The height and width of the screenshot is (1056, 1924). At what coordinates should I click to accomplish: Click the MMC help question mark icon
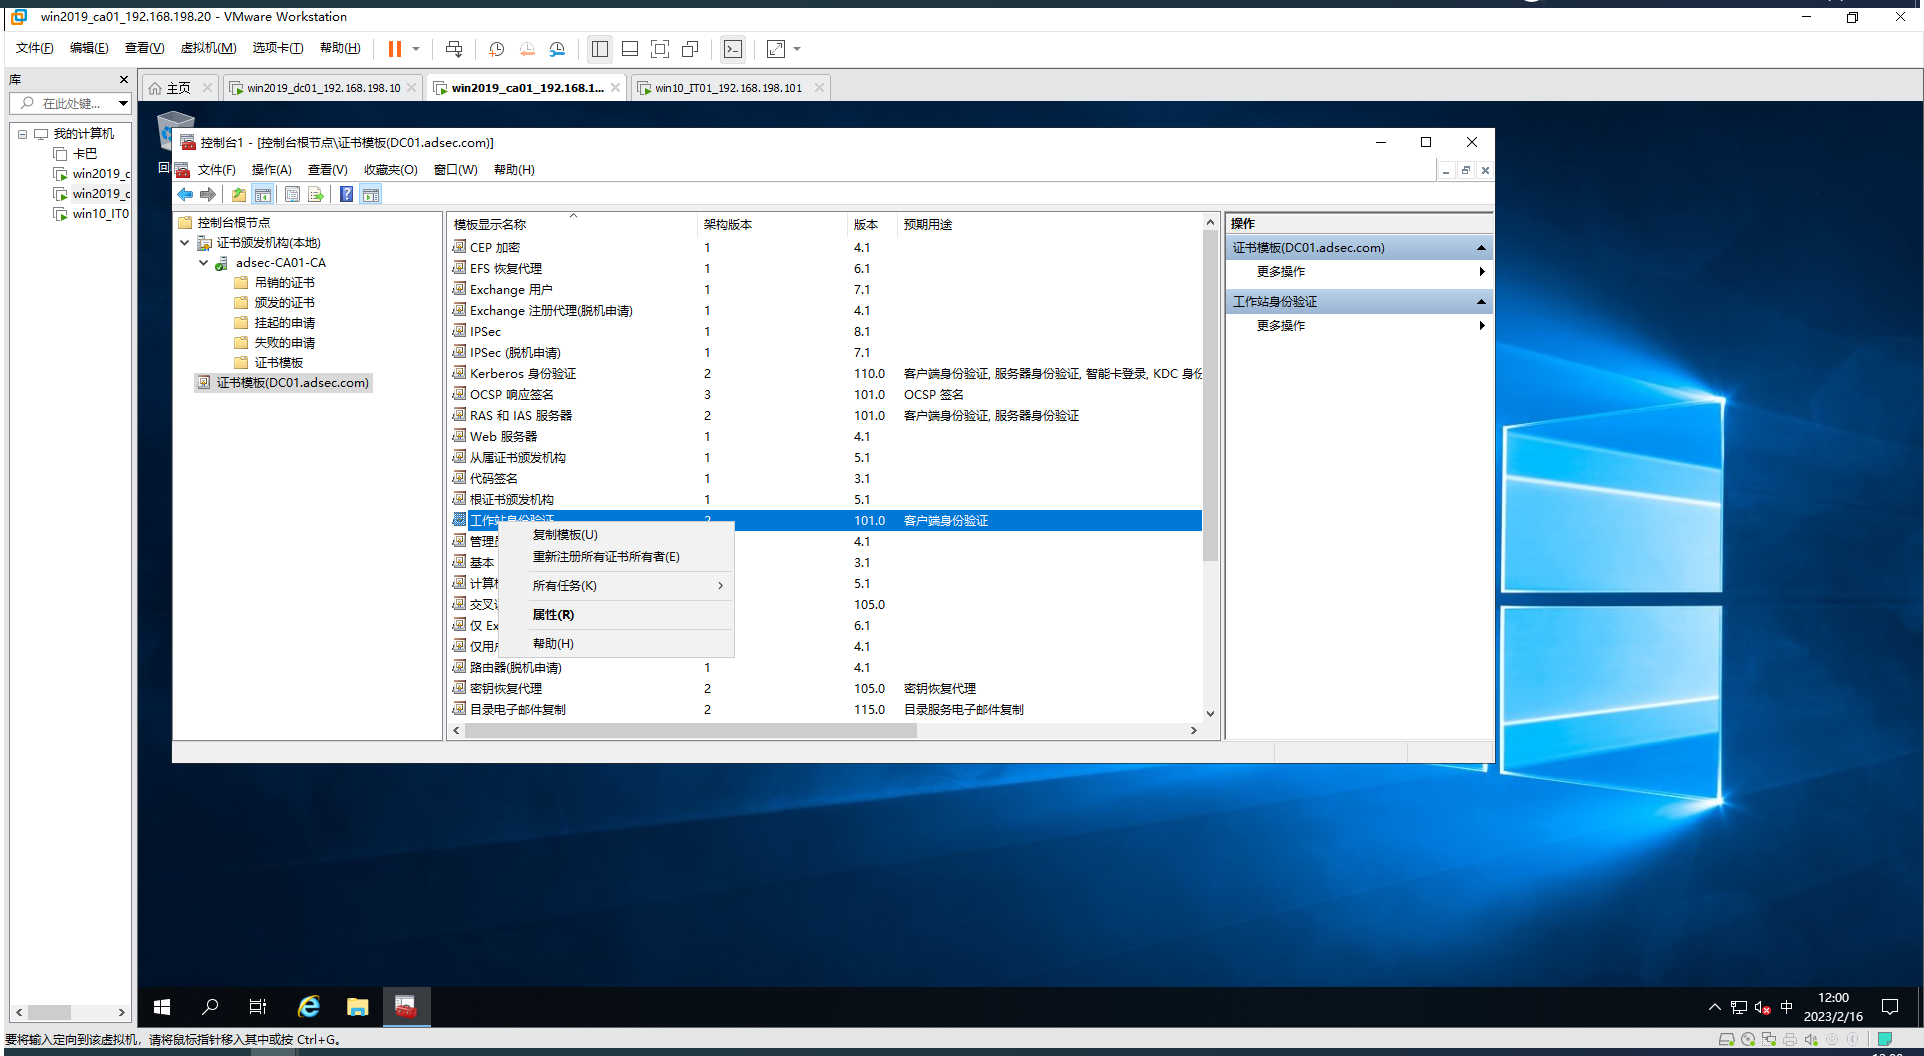click(x=346, y=195)
